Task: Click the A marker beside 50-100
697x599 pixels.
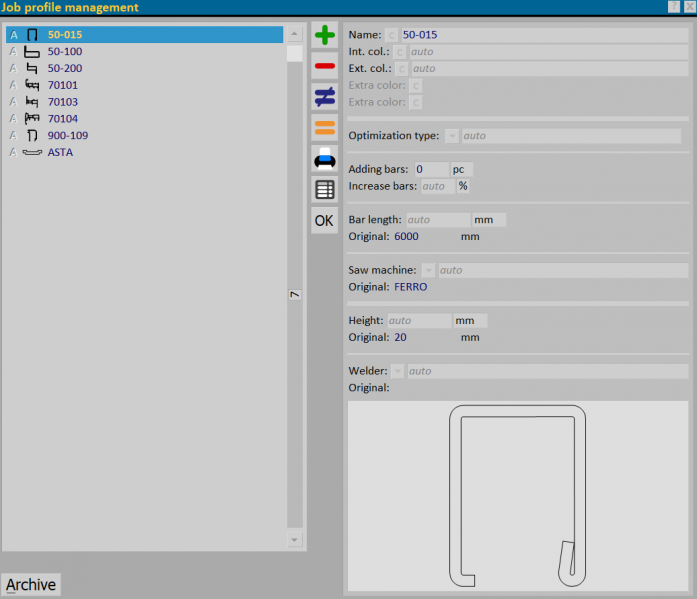Action: (13, 52)
